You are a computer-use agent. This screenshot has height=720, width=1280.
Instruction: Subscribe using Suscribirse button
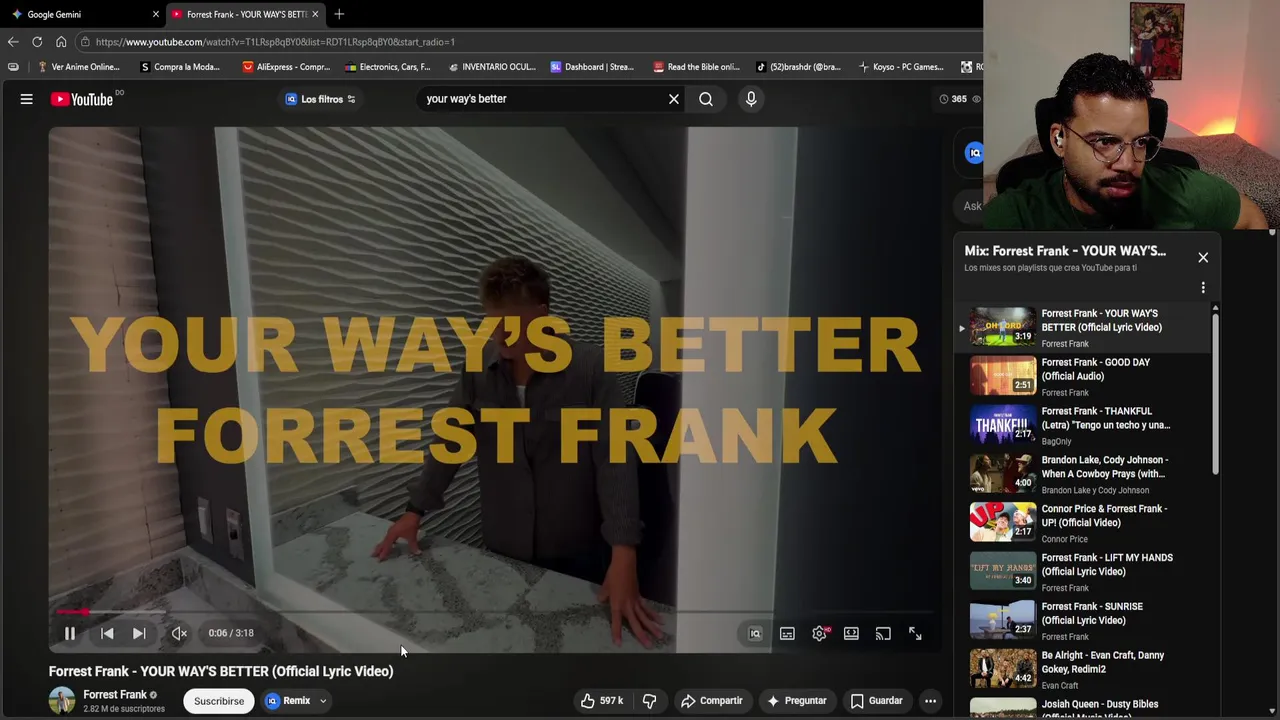click(219, 701)
